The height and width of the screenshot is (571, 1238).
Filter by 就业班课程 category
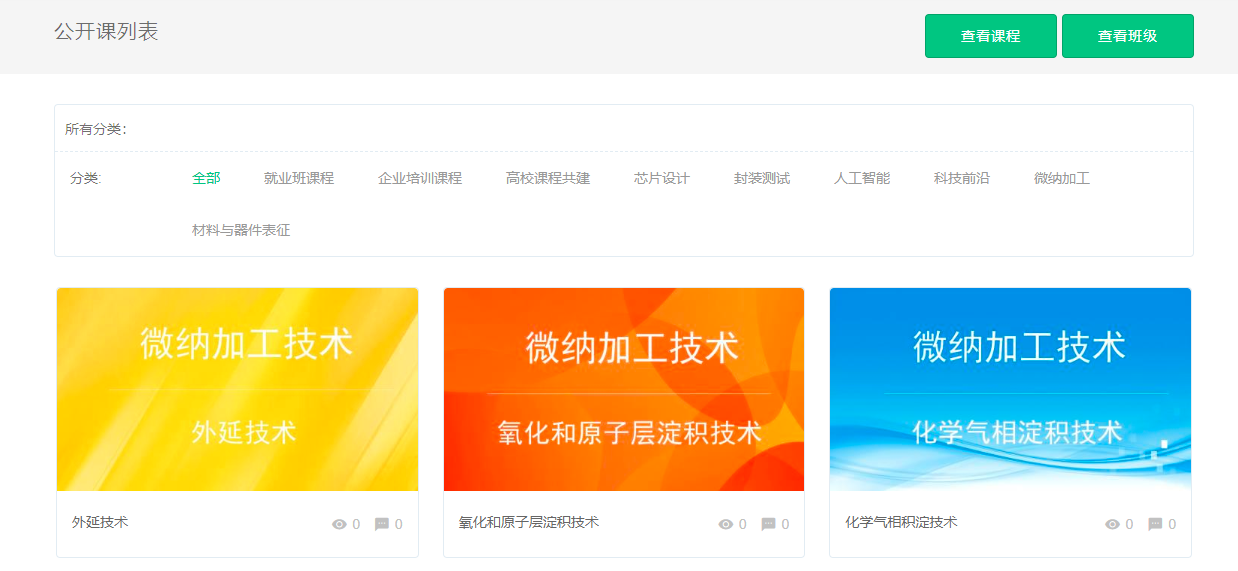tap(299, 178)
